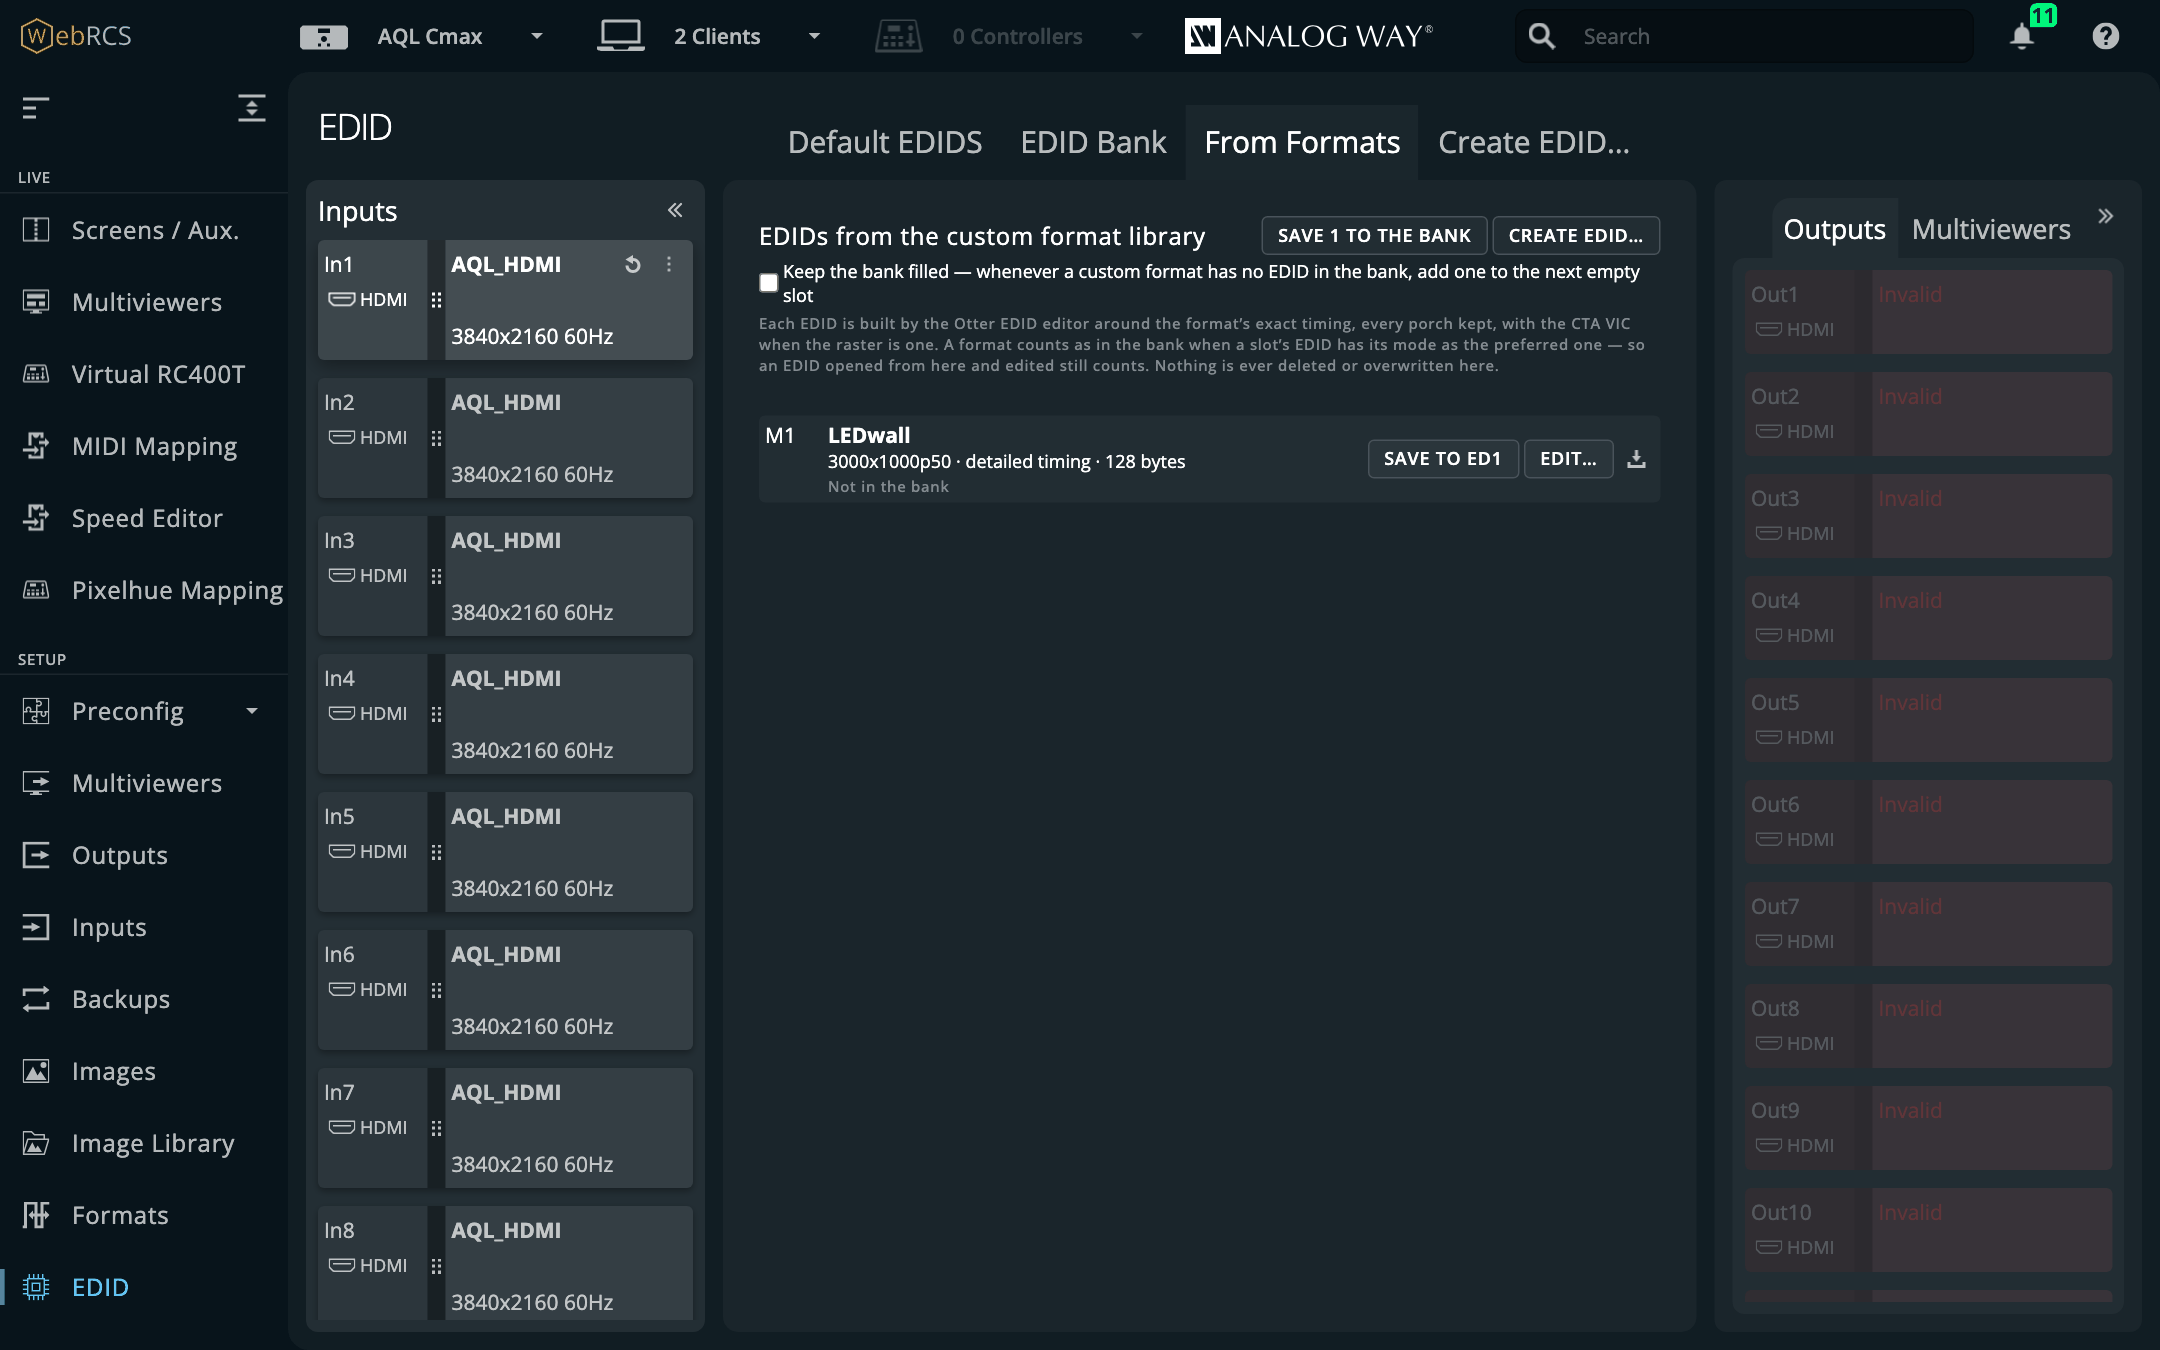Open Formats page
2160x1350 pixels.
(144, 1215)
